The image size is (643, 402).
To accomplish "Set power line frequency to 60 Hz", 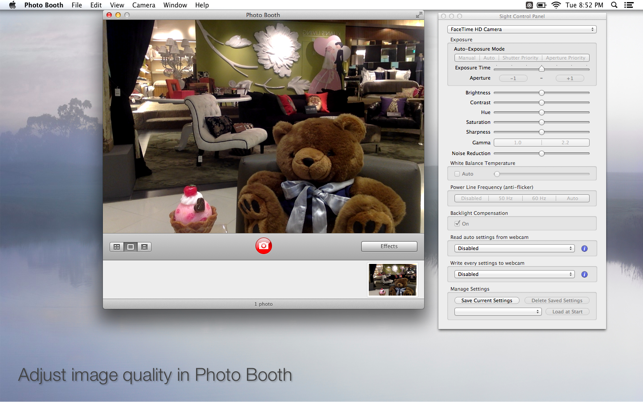I will click(539, 198).
